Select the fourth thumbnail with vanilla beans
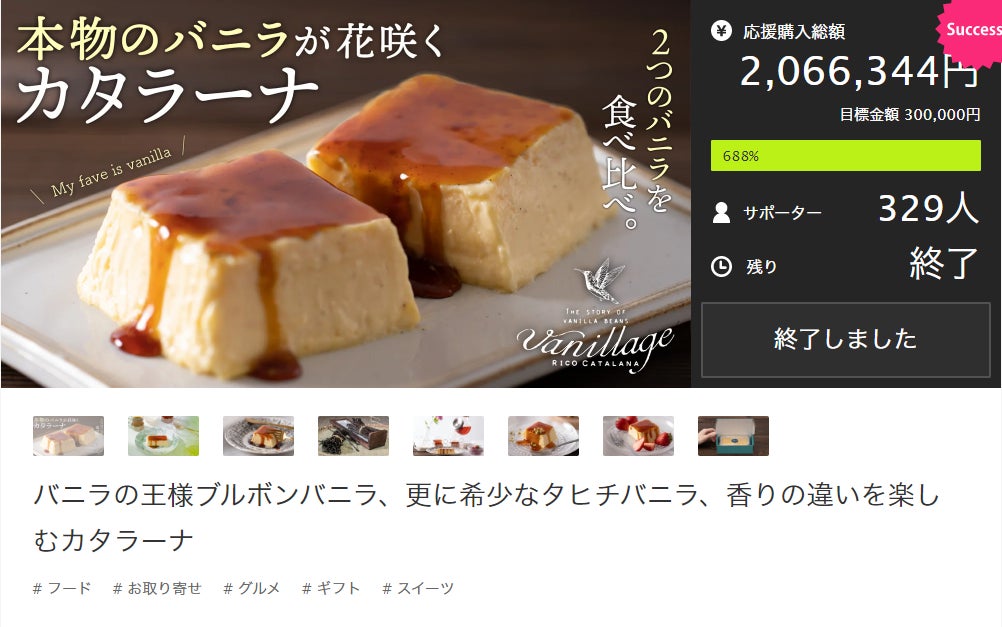The height and width of the screenshot is (627, 1002). [353, 436]
